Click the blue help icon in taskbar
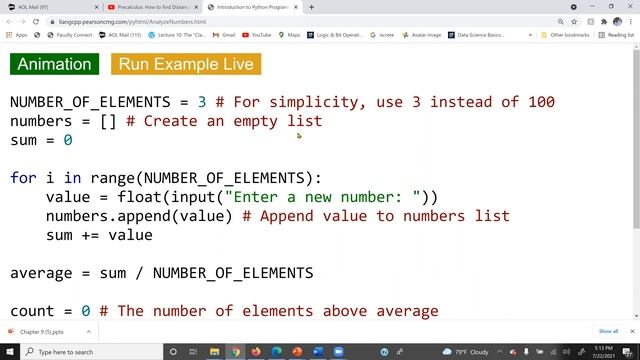 (x=384, y=352)
